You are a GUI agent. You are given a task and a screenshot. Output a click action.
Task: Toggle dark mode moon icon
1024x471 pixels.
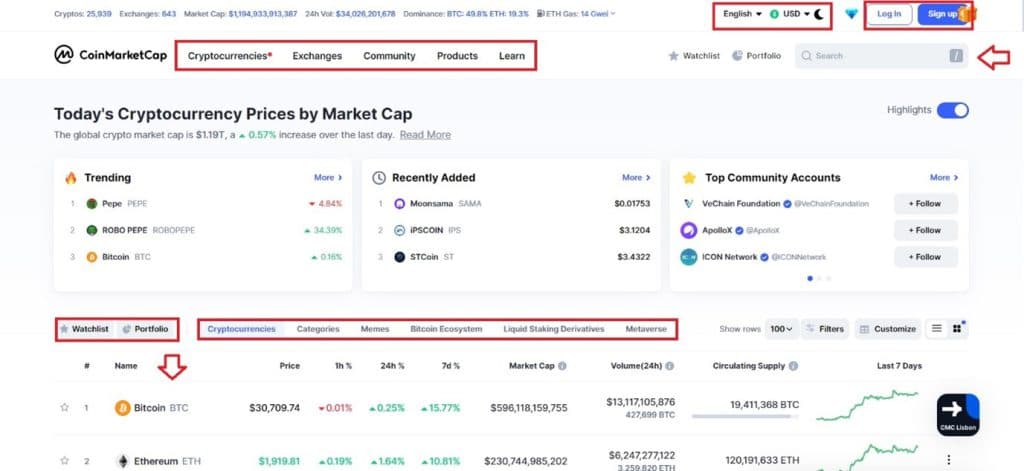click(x=818, y=14)
